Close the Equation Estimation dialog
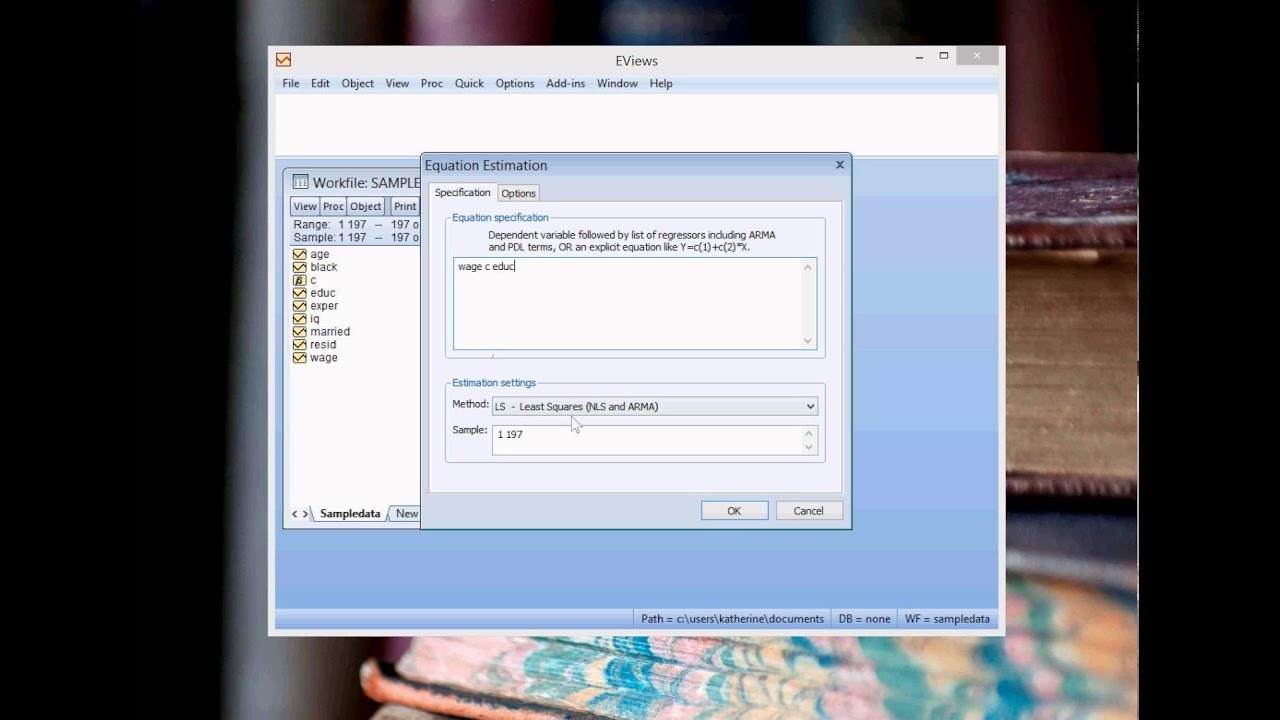This screenshot has height=720, width=1280. pyautogui.click(x=840, y=165)
